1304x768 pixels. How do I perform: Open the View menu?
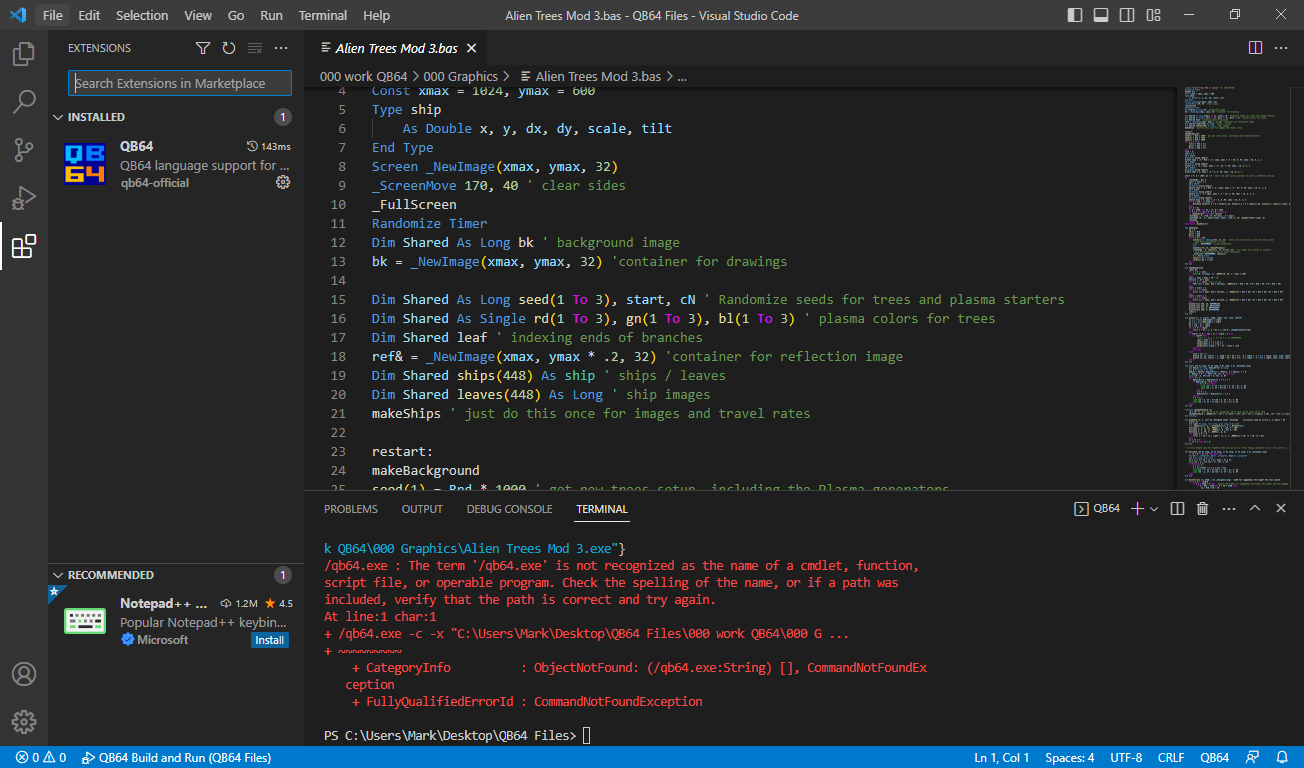[198, 15]
